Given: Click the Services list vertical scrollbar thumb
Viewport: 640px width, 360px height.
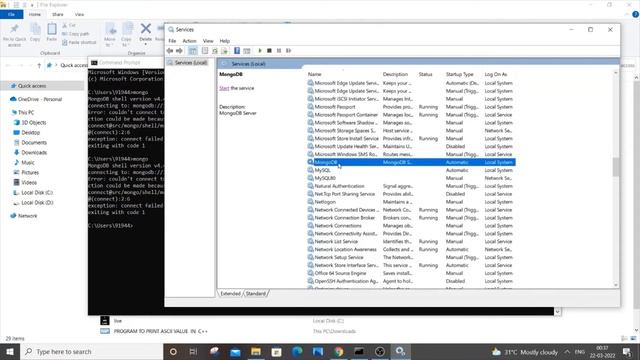Looking at the screenshot, I should (616, 167).
